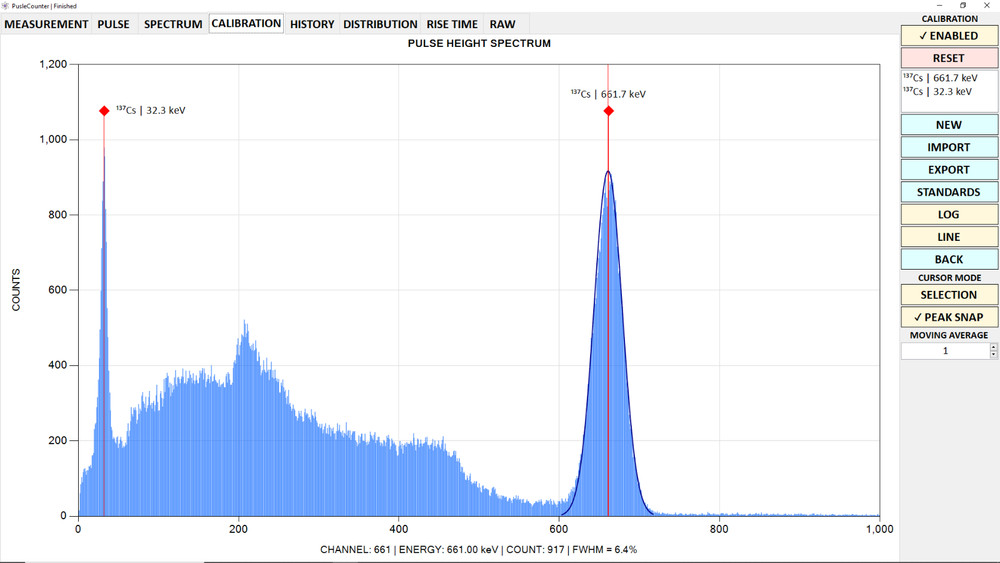The image size is (1000, 563).
Task: Click NEW to add calibration
Action: click(x=948, y=125)
